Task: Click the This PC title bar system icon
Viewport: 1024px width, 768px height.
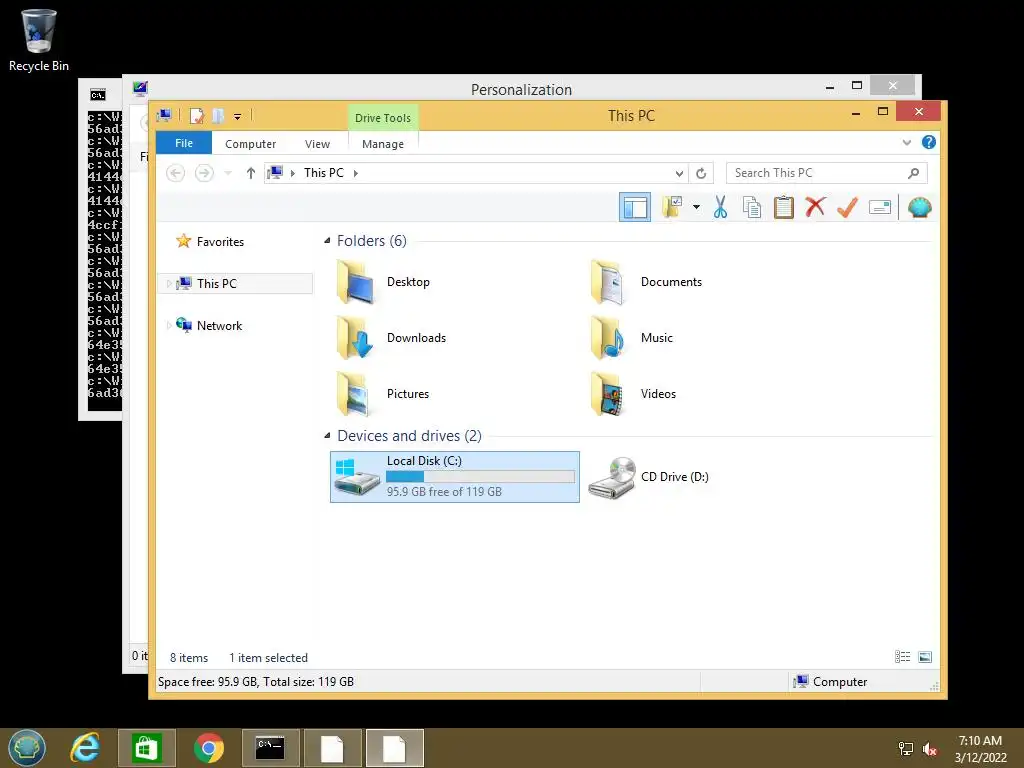Action: click(164, 116)
